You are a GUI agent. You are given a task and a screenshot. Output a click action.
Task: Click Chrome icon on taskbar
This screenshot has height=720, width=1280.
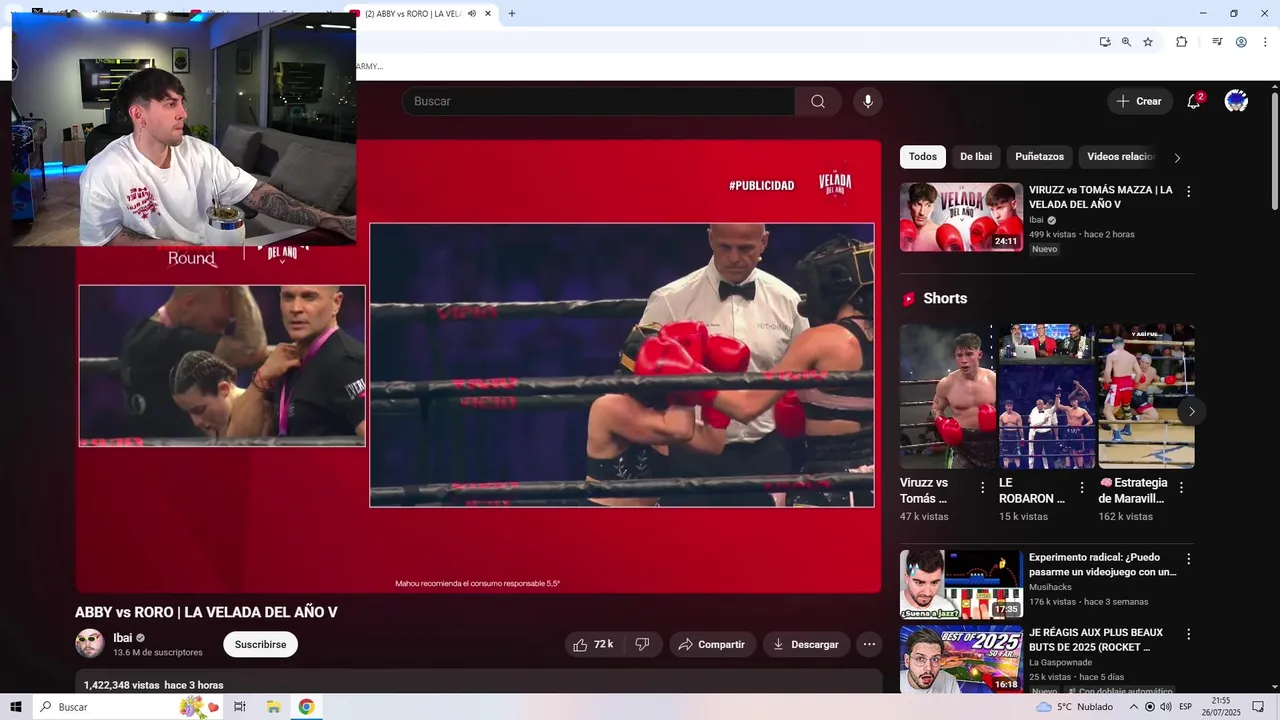pos(306,707)
